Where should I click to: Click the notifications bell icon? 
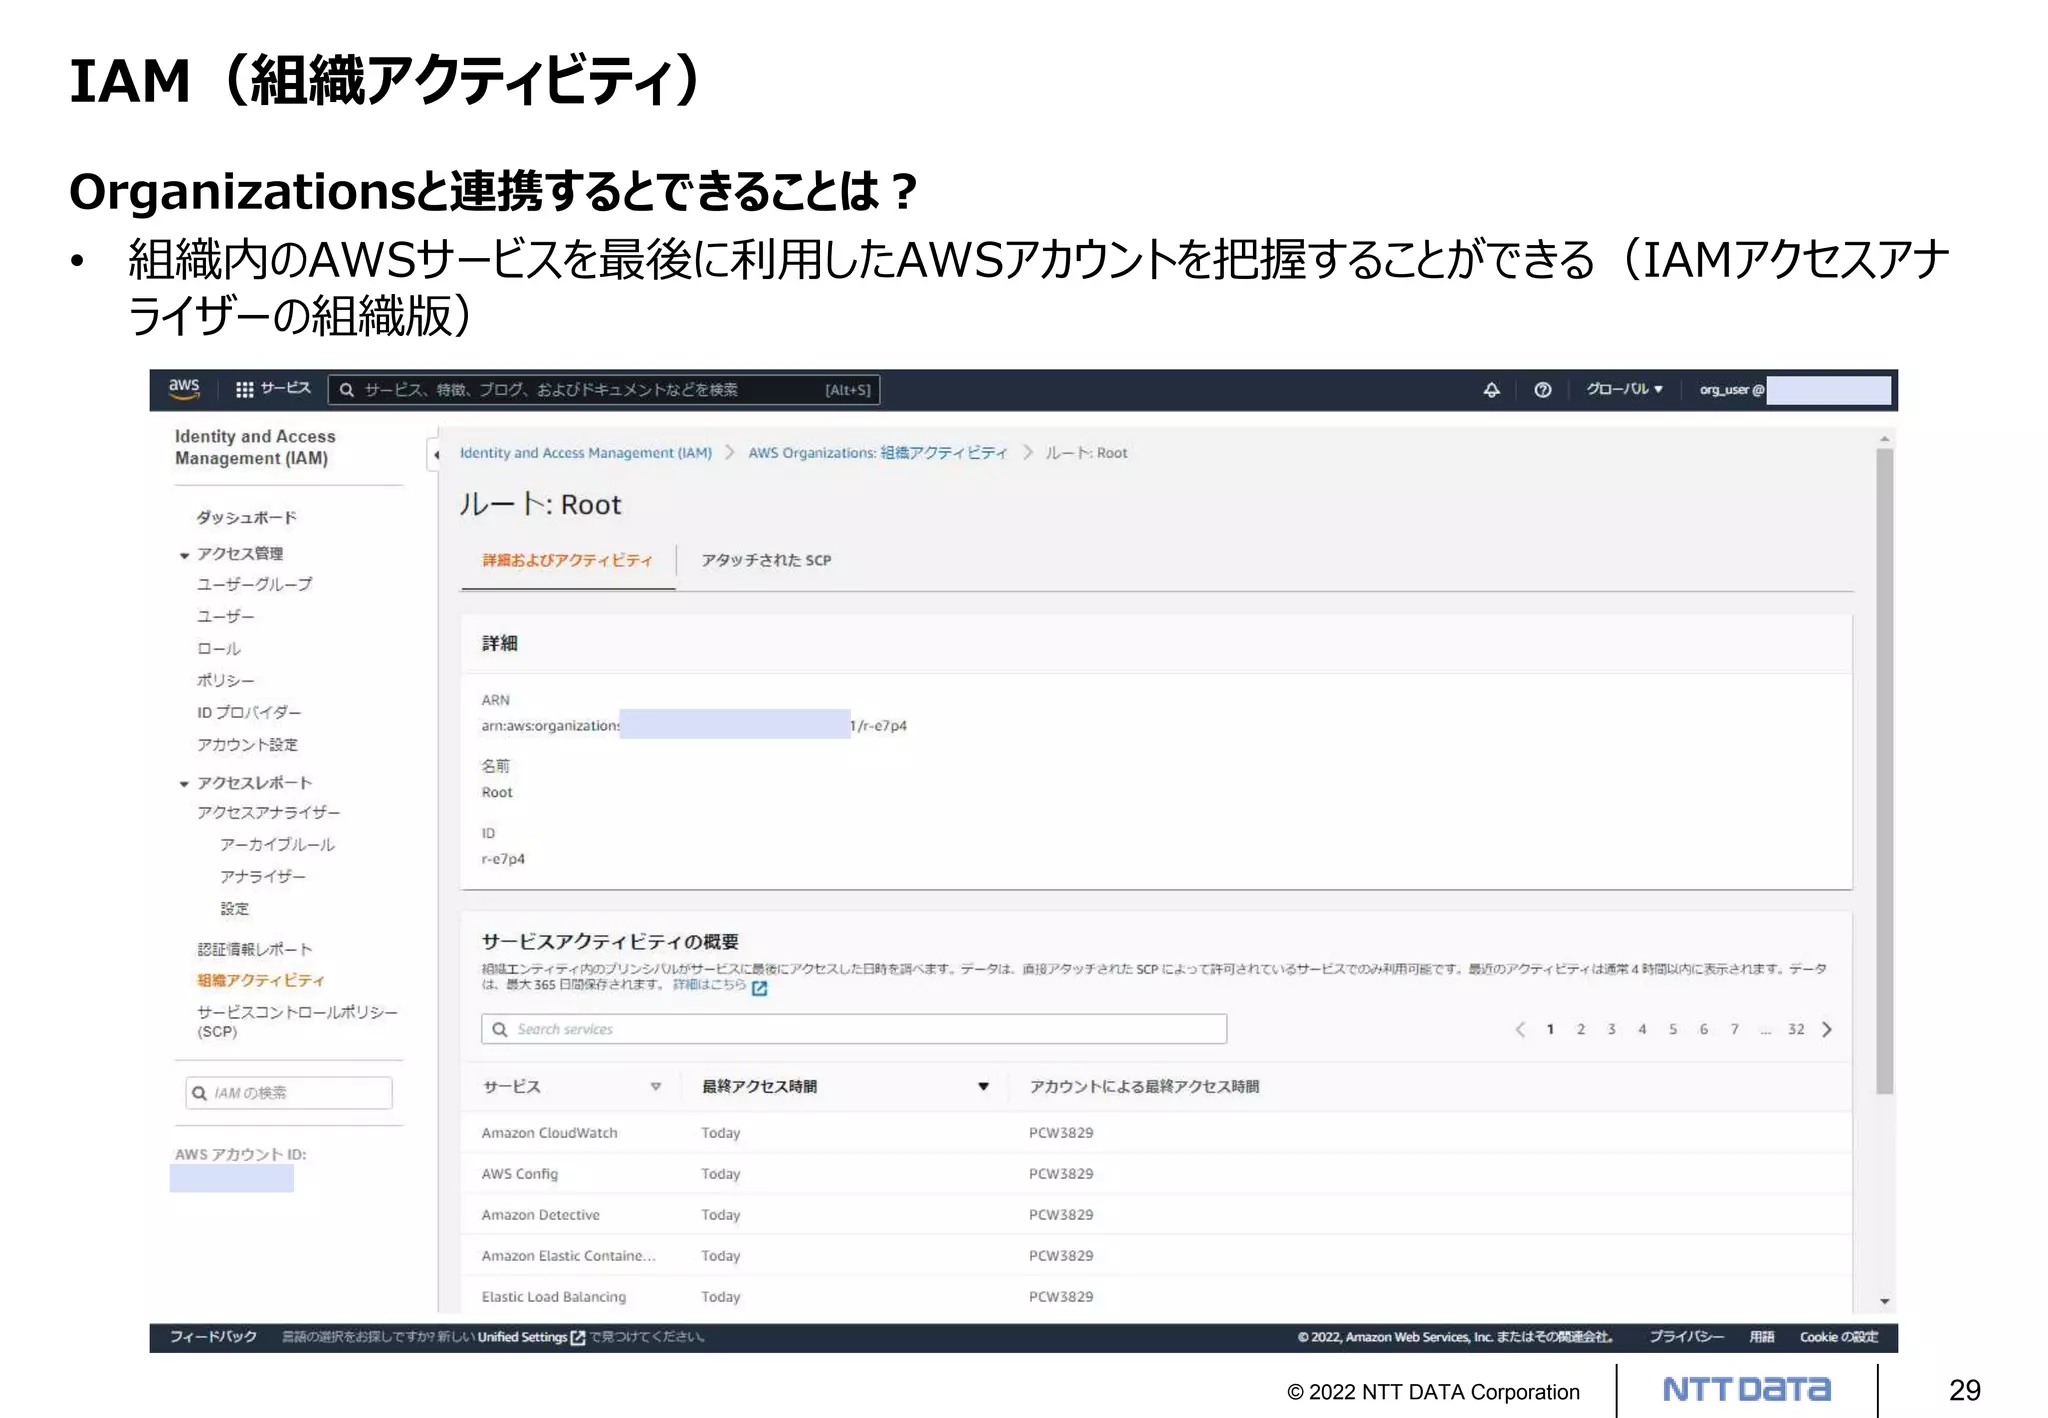[x=1491, y=390]
